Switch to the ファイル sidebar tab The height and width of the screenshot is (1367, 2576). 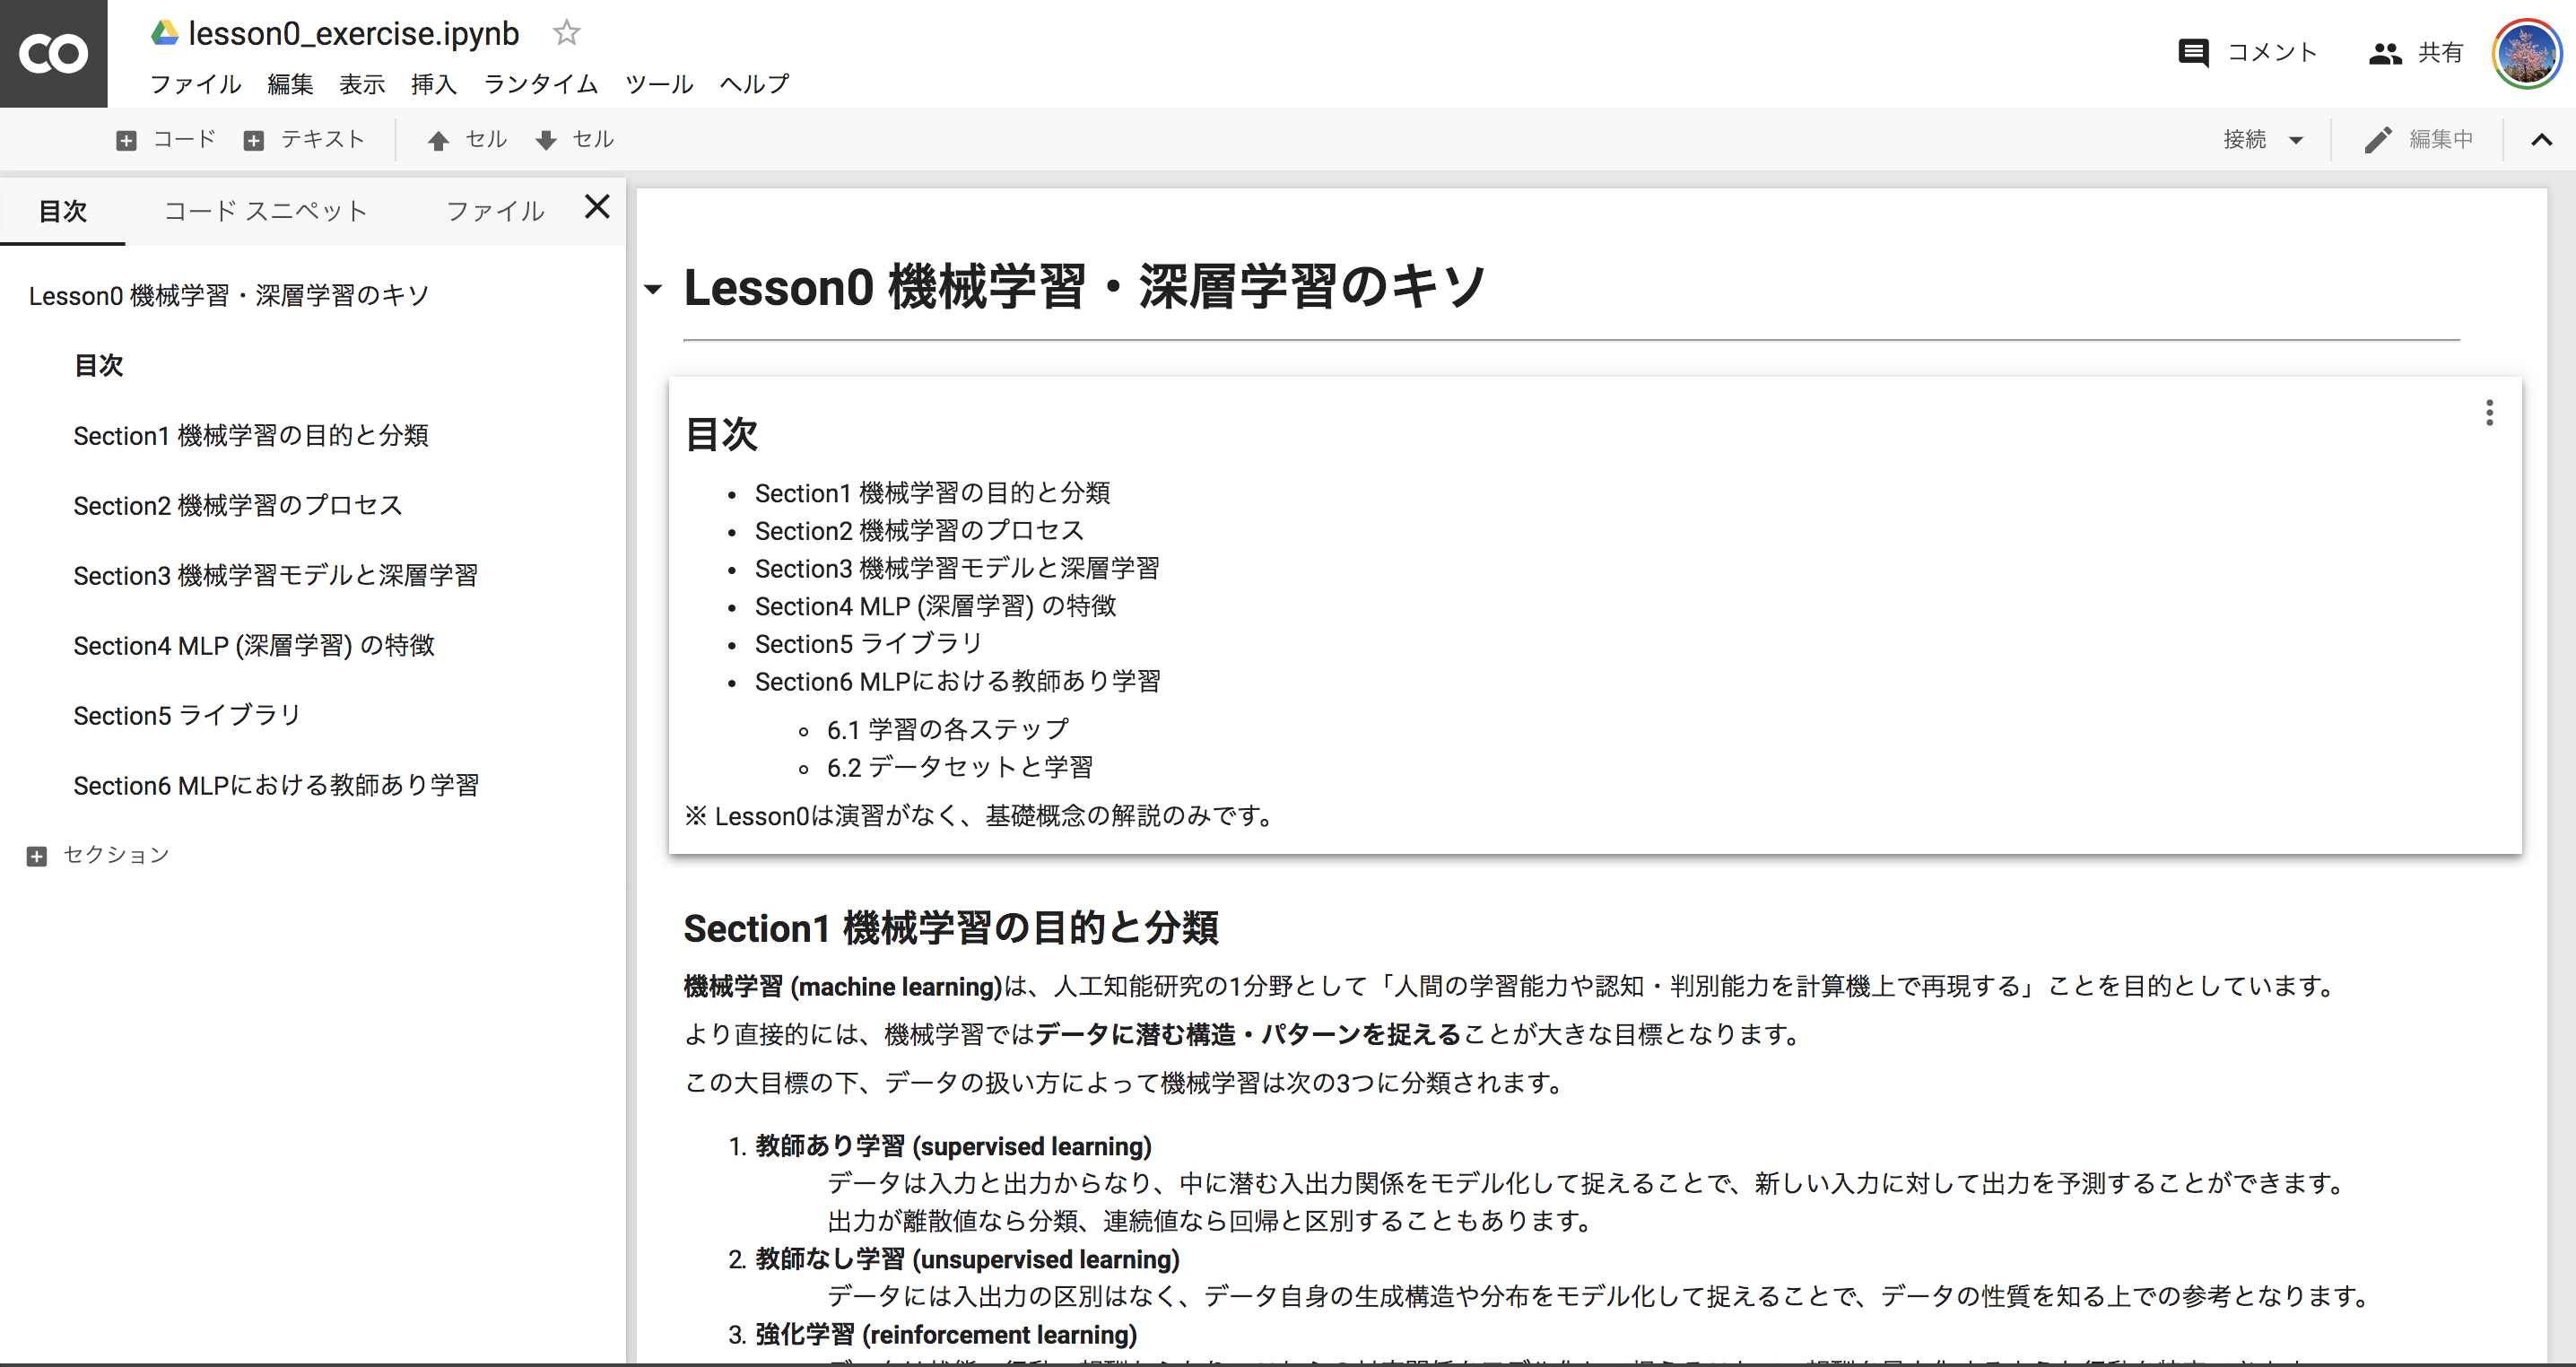[494, 210]
